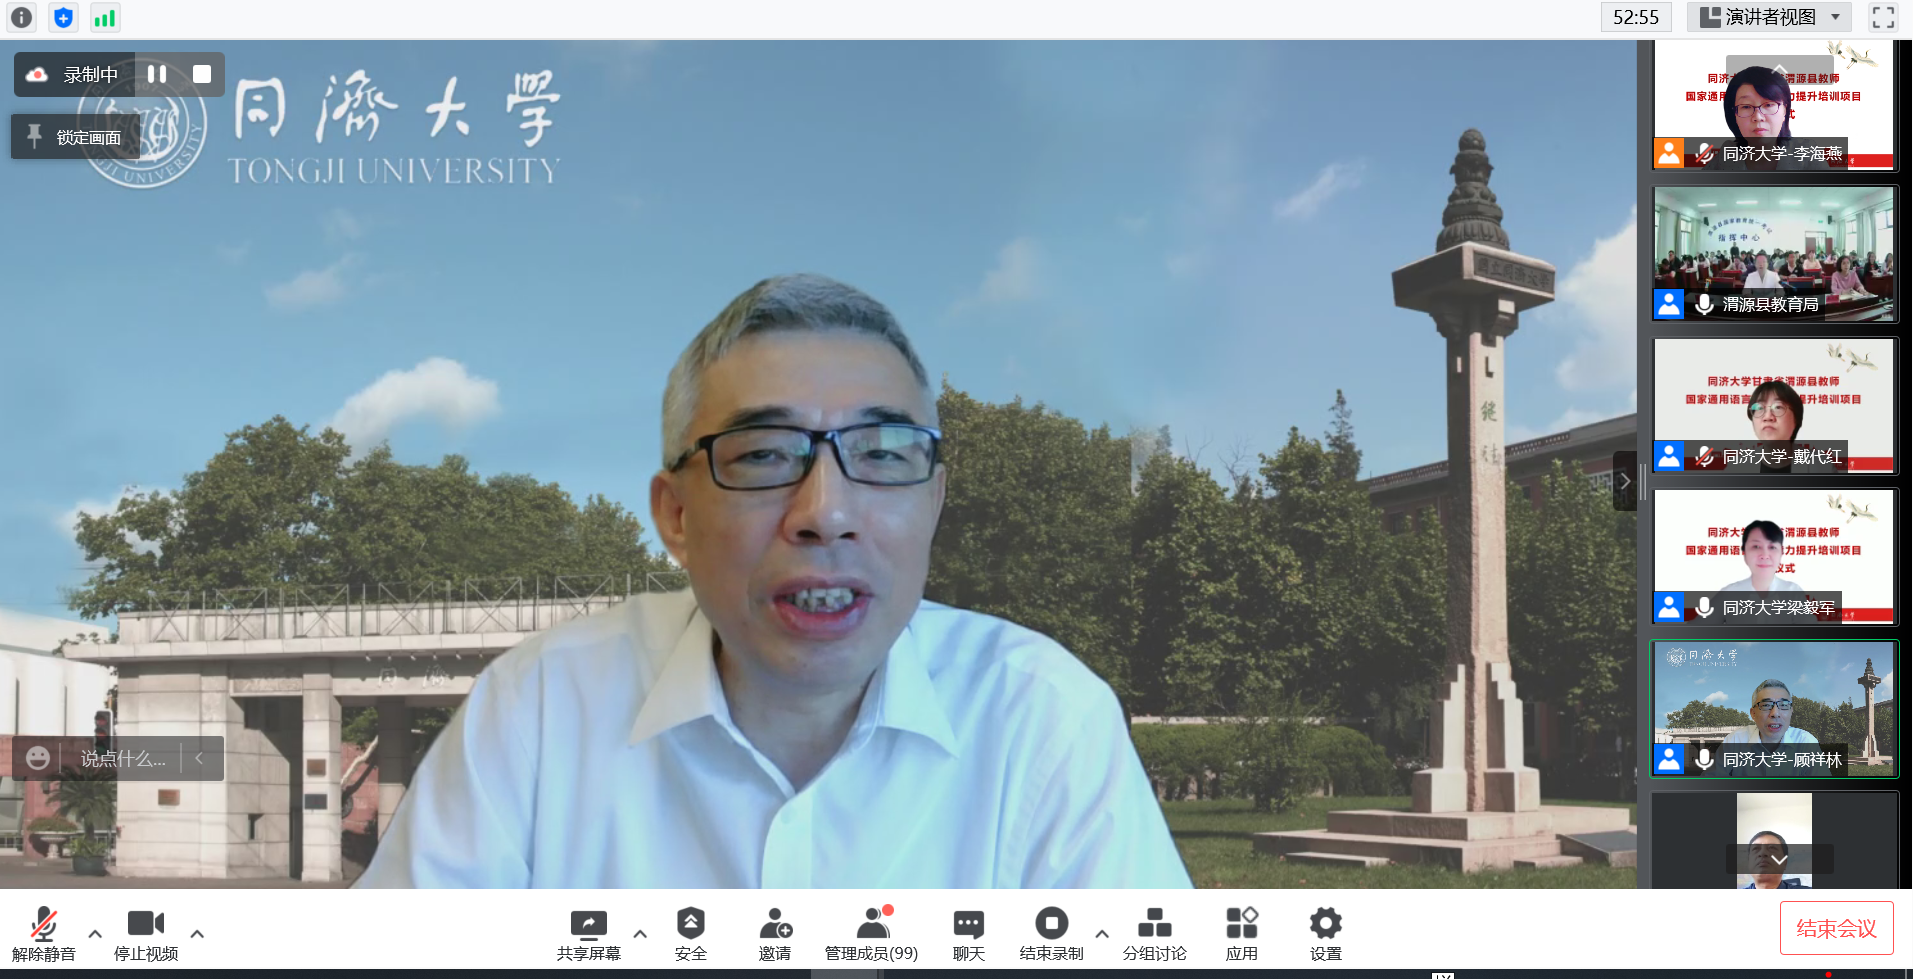The height and width of the screenshot is (979, 1913).
Task: Click emoji reaction smiley icon
Action: (x=38, y=758)
